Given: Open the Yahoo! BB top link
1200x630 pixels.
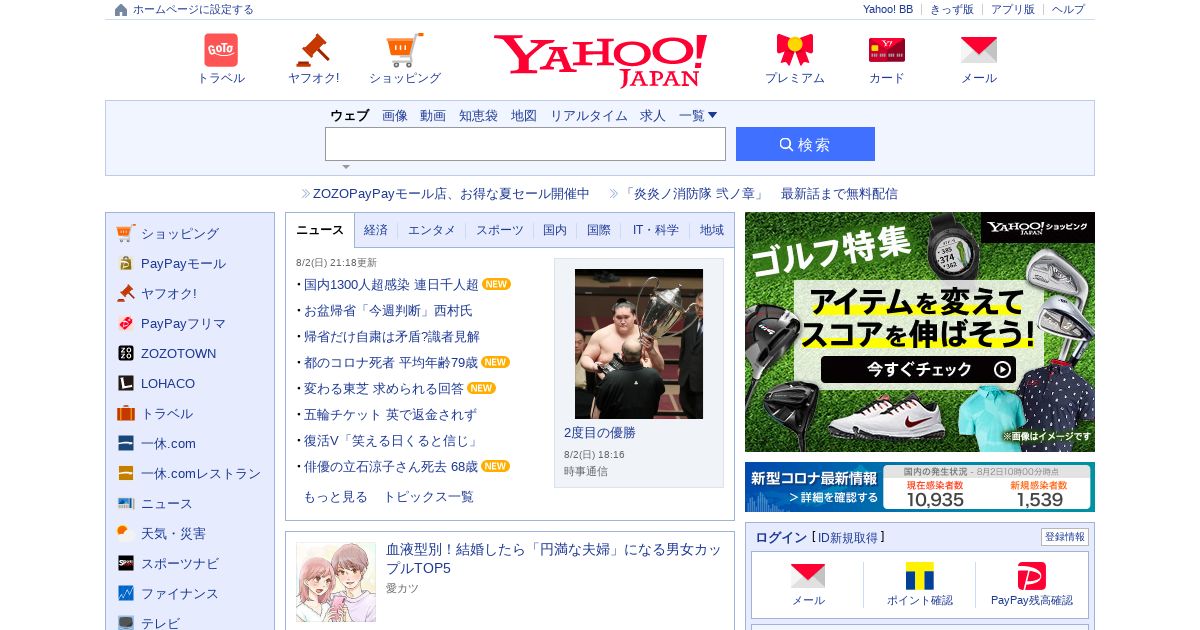Looking at the screenshot, I should 888,9.
